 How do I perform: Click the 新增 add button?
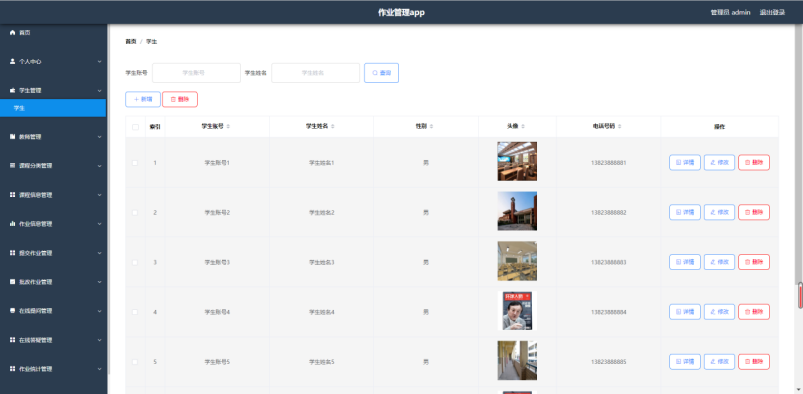point(143,99)
